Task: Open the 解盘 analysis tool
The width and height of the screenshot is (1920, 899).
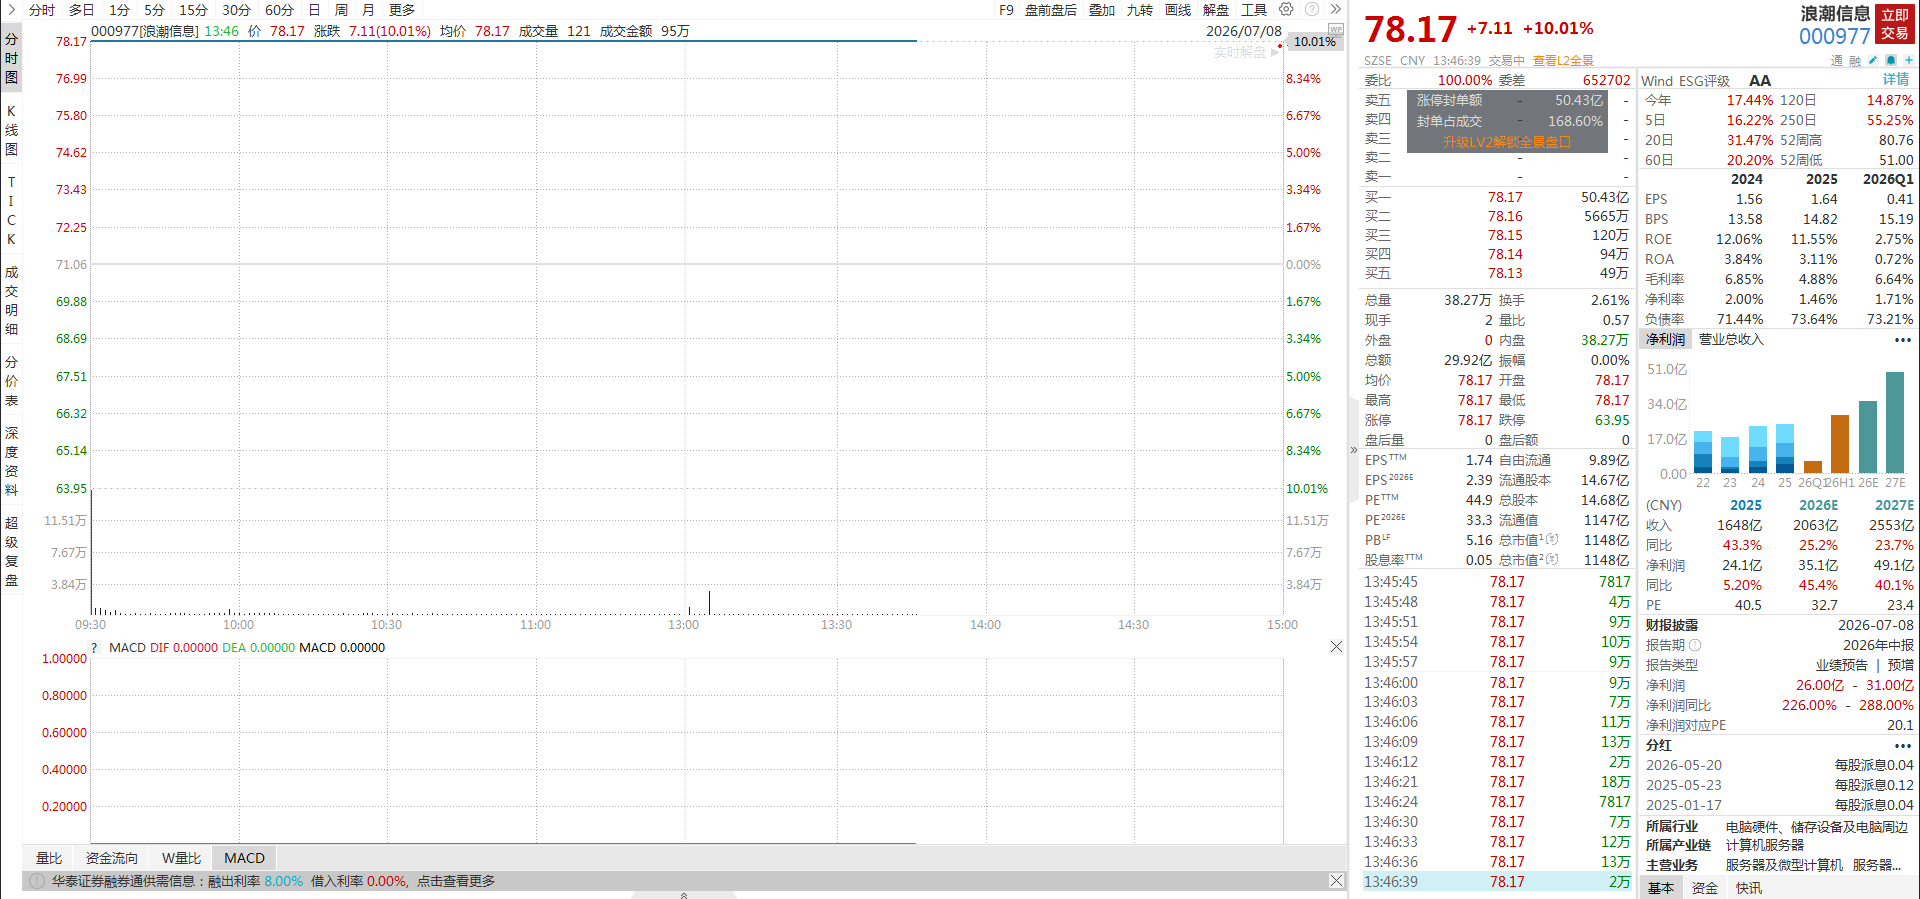Action: tap(1216, 10)
